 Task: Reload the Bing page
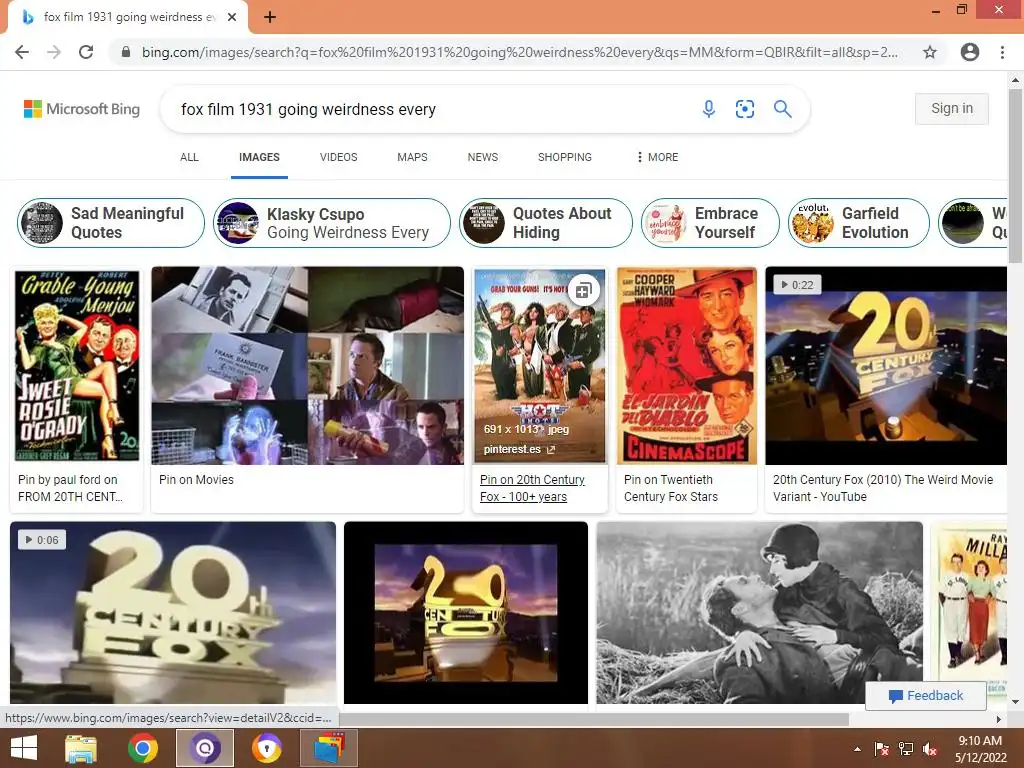(86, 52)
